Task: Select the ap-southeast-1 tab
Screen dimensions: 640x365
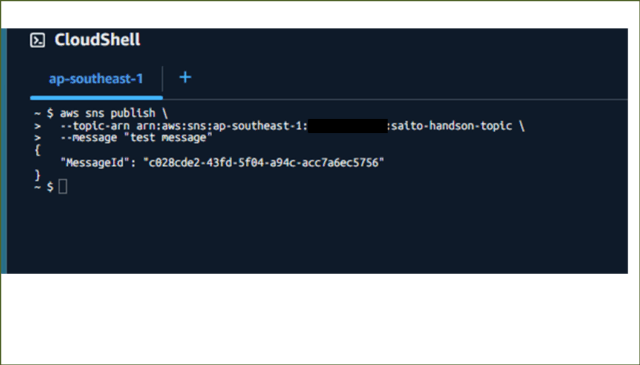Action: pyautogui.click(x=96, y=78)
